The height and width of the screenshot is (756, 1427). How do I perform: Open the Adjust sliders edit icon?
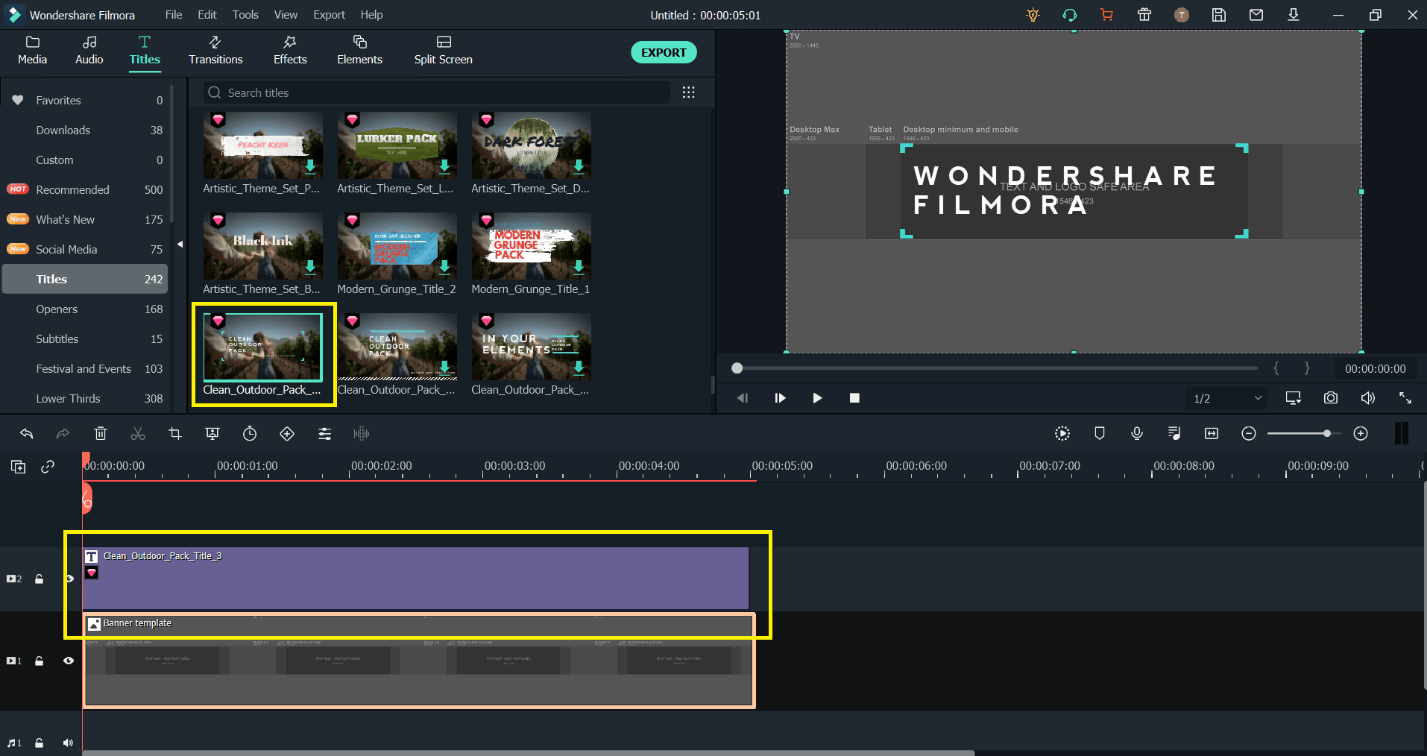(x=325, y=433)
